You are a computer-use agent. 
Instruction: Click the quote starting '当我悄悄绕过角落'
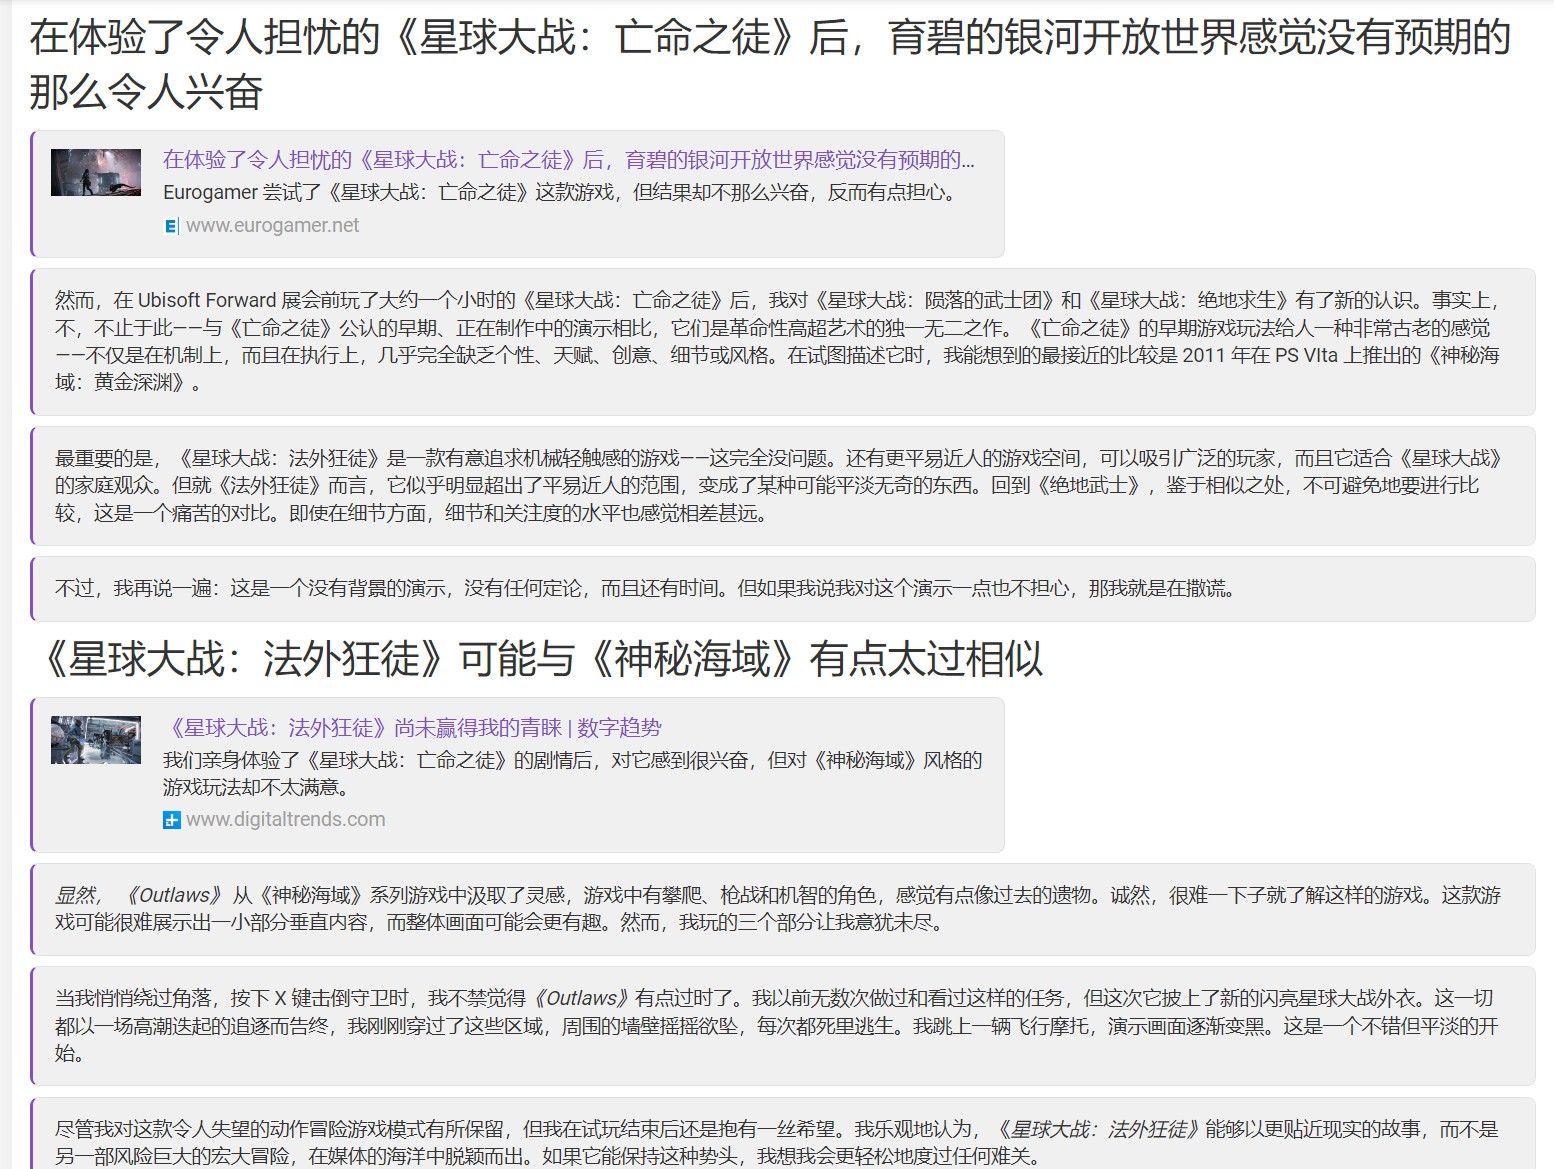777,1025
